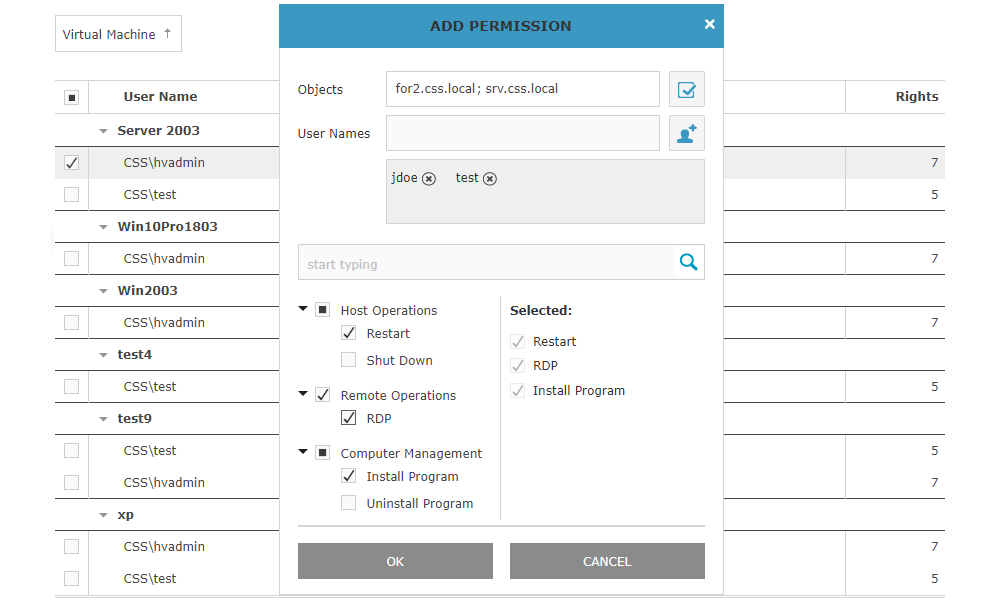Uncheck the Restart permission
The image size is (1000, 600).
coord(348,333)
